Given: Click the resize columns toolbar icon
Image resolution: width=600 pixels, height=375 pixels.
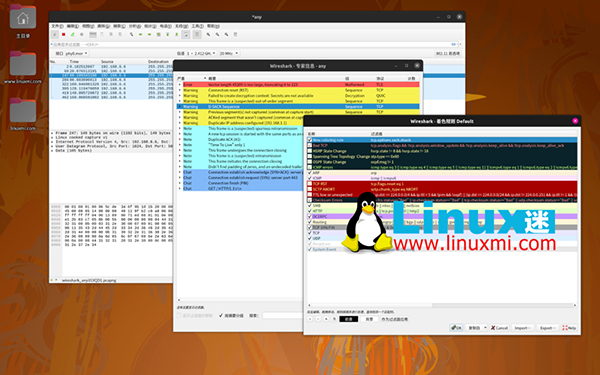Looking at the screenshot, I should pos(235,34).
